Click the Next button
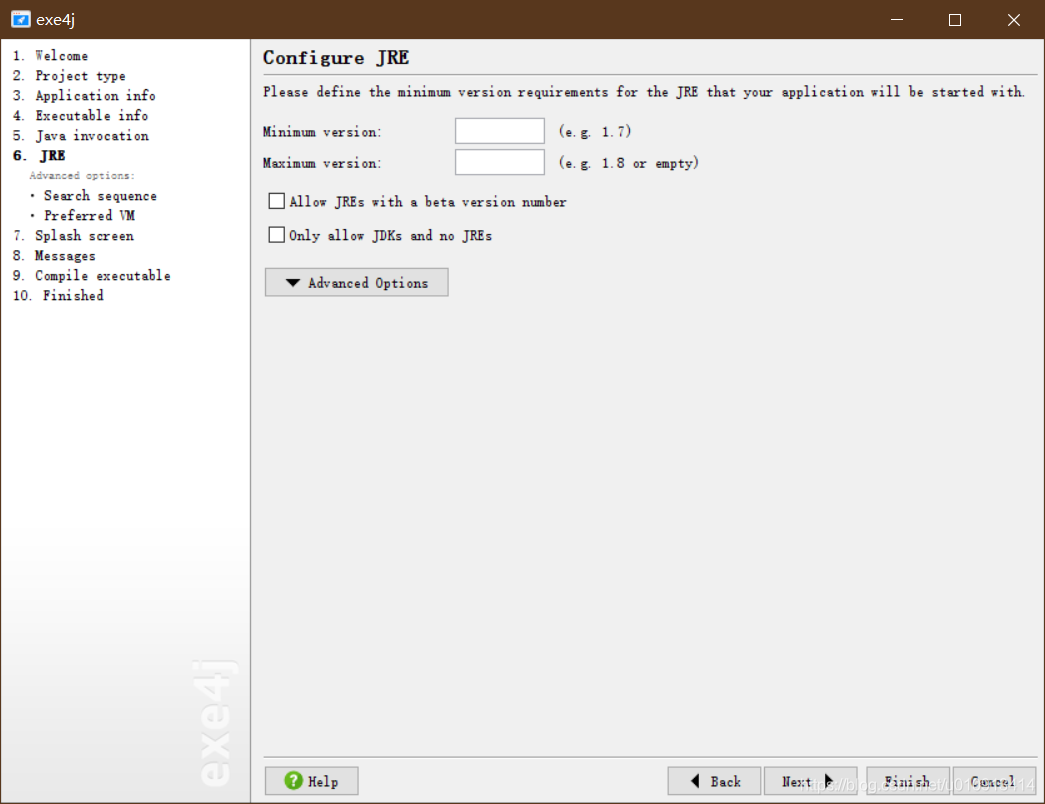 [x=810, y=781]
